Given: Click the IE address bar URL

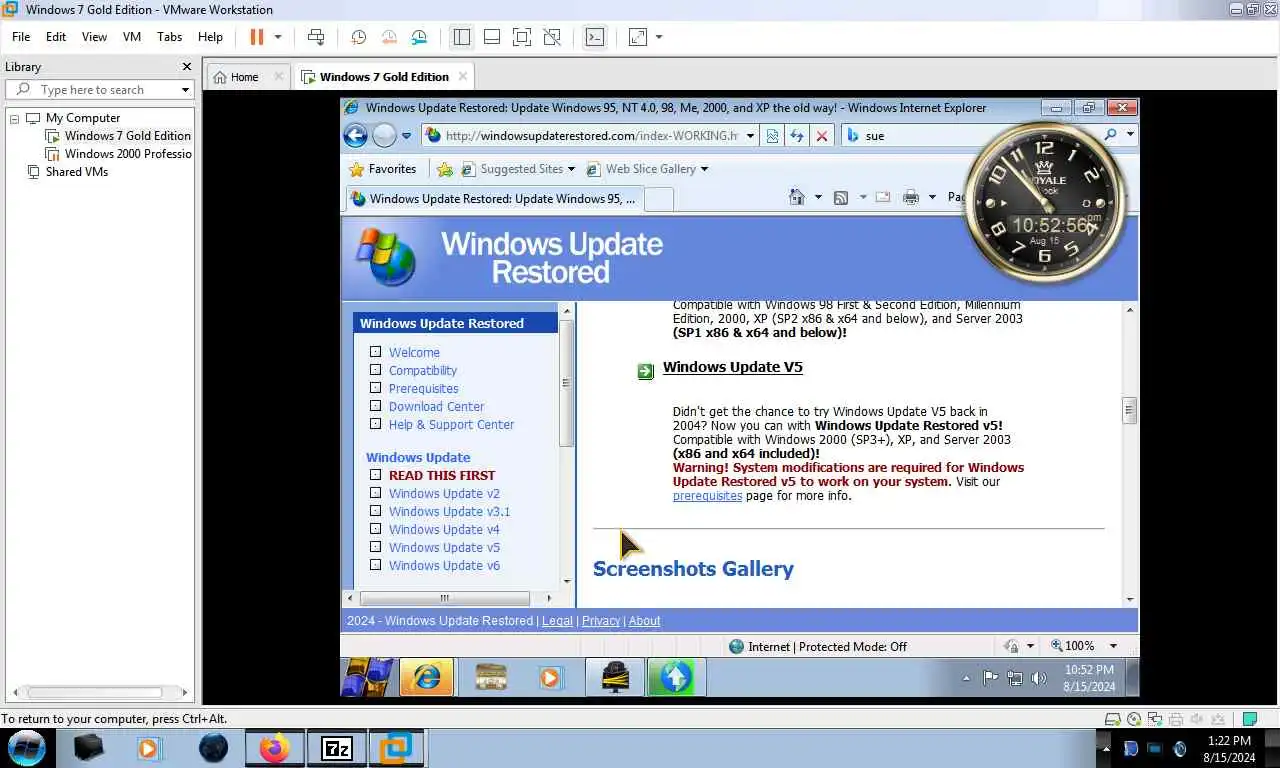Looking at the screenshot, I should [591, 136].
